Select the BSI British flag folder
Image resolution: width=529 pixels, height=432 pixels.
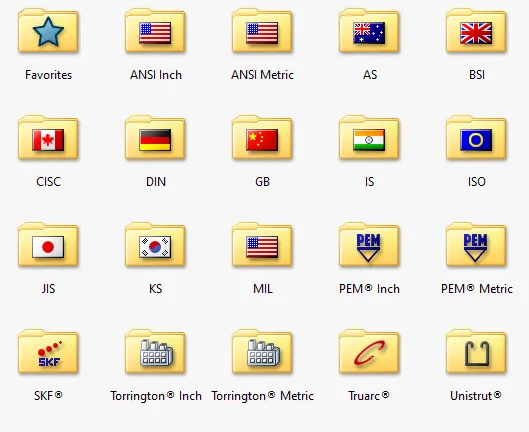click(476, 31)
